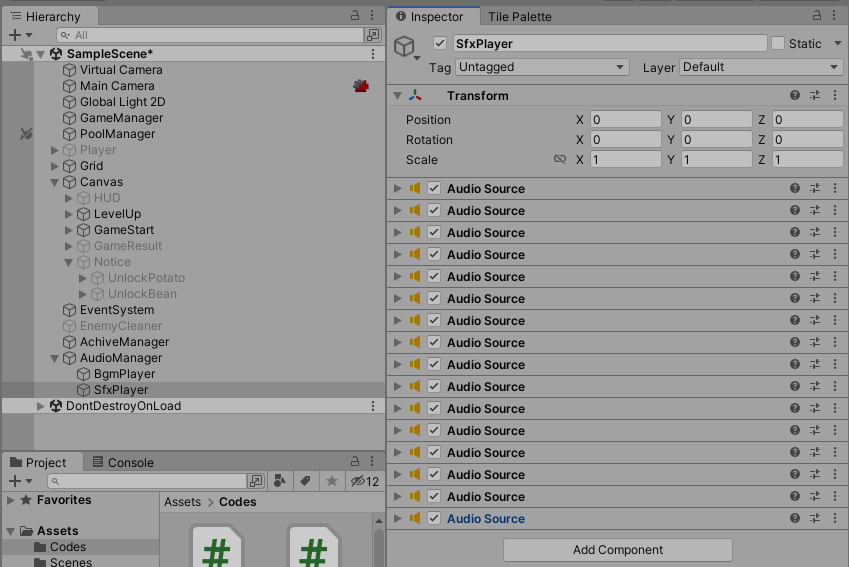Click the favorite-search star icon in the Project toolbar
Viewport: 849px width, 567px height.
(x=332, y=481)
